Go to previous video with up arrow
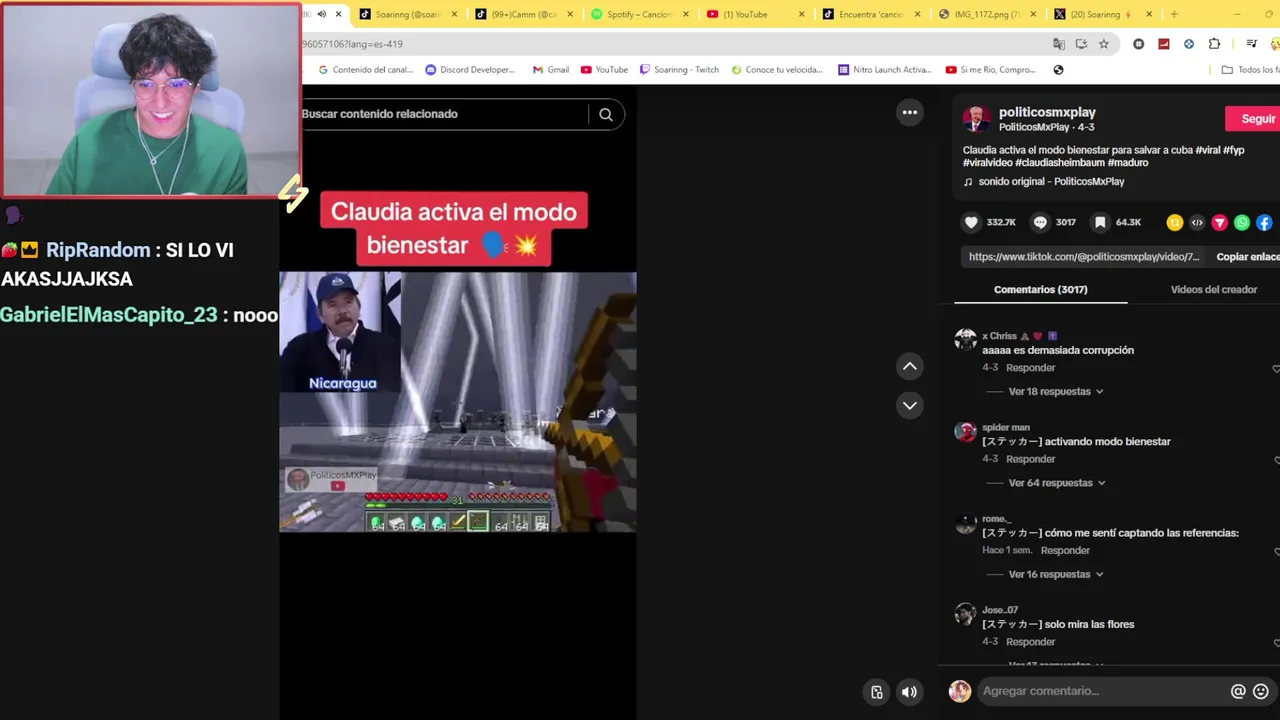This screenshot has width=1280, height=720. point(910,366)
